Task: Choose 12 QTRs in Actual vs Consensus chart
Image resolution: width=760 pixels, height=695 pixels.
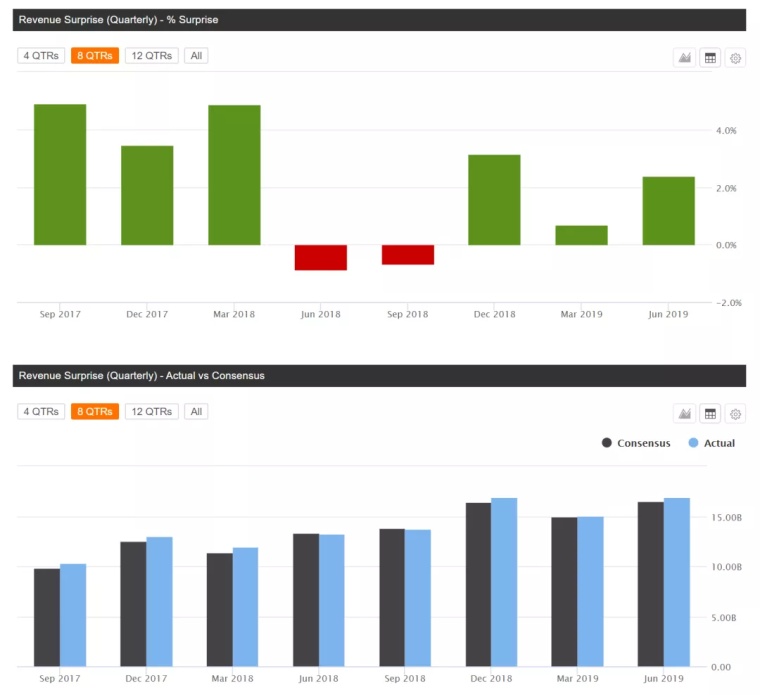Action: pos(152,412)
